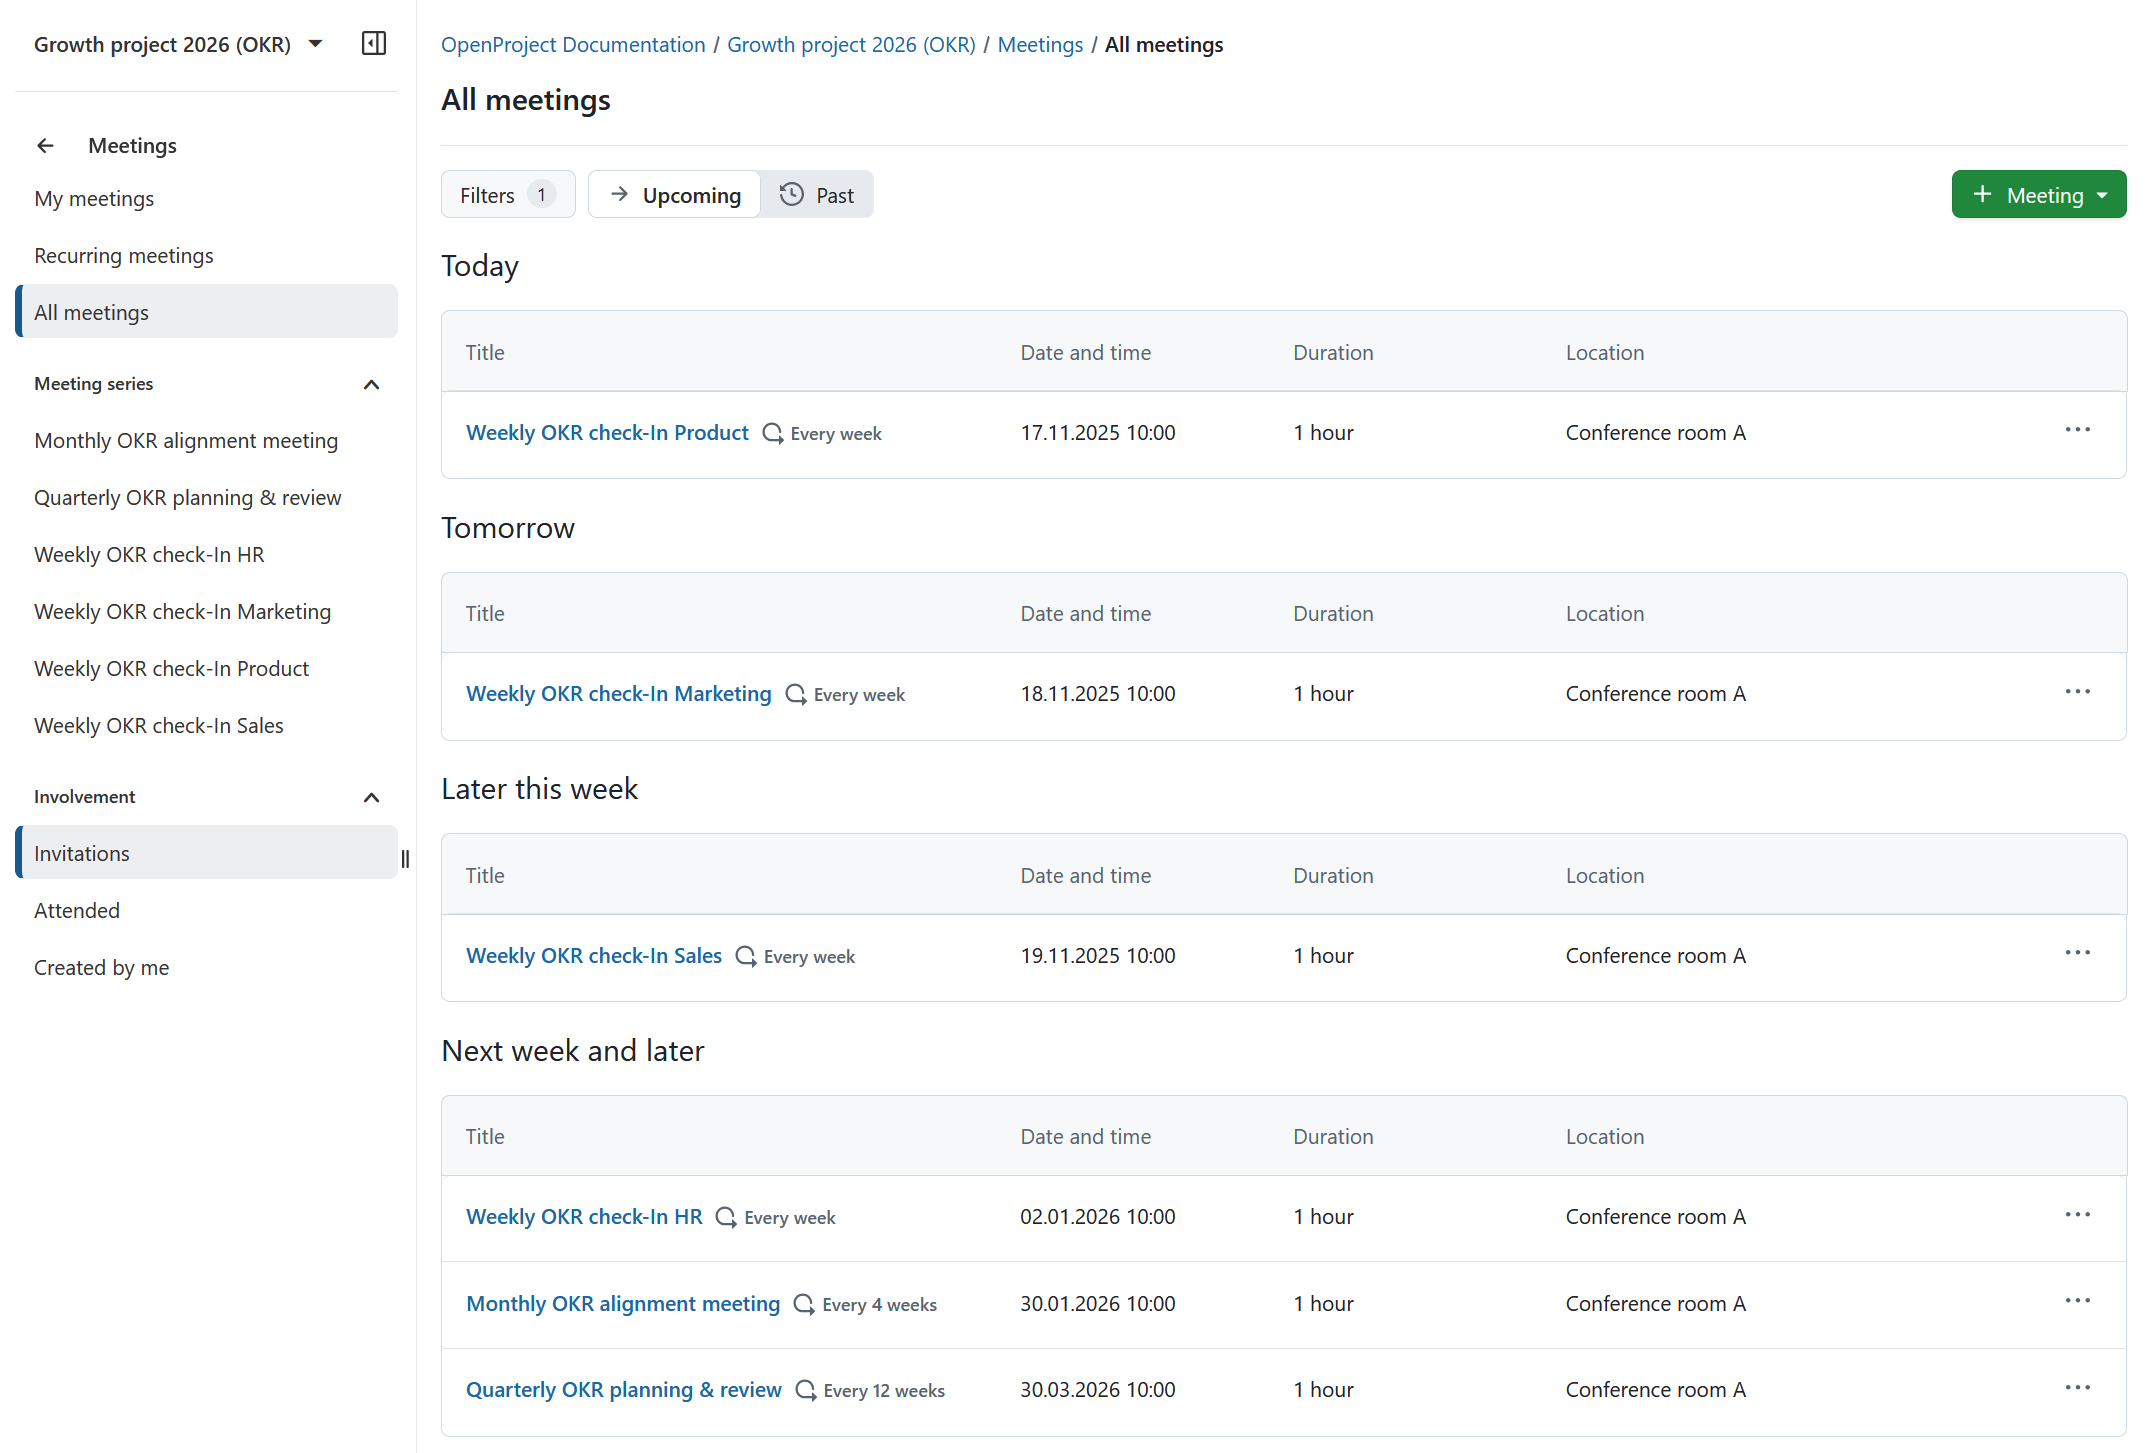Click the recurring icon beside Monthly OKR alignment meeting
This screenshot has width=2146, height=1453.
click(x=803, y=1304)
